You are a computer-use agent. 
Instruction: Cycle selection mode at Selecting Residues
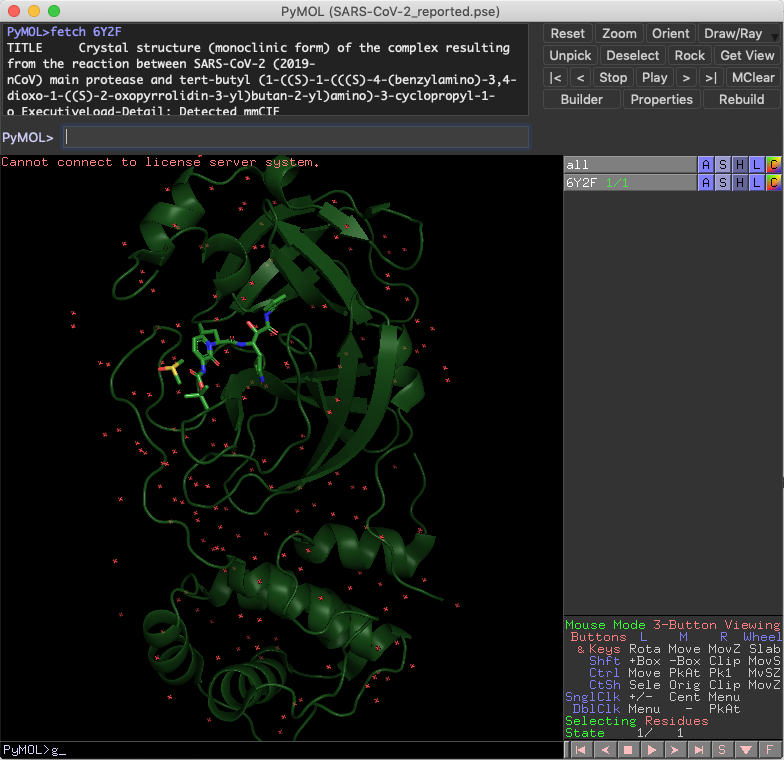tap(636, 720)
